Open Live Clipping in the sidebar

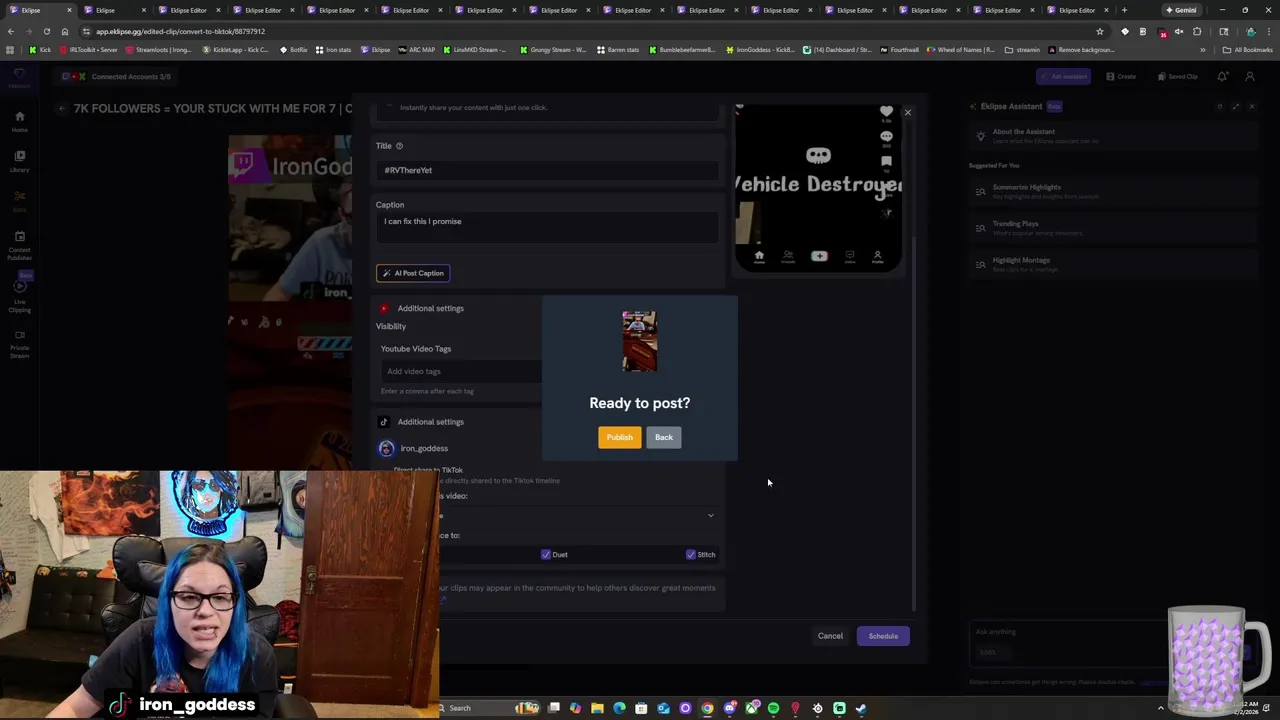coord(19,297)
